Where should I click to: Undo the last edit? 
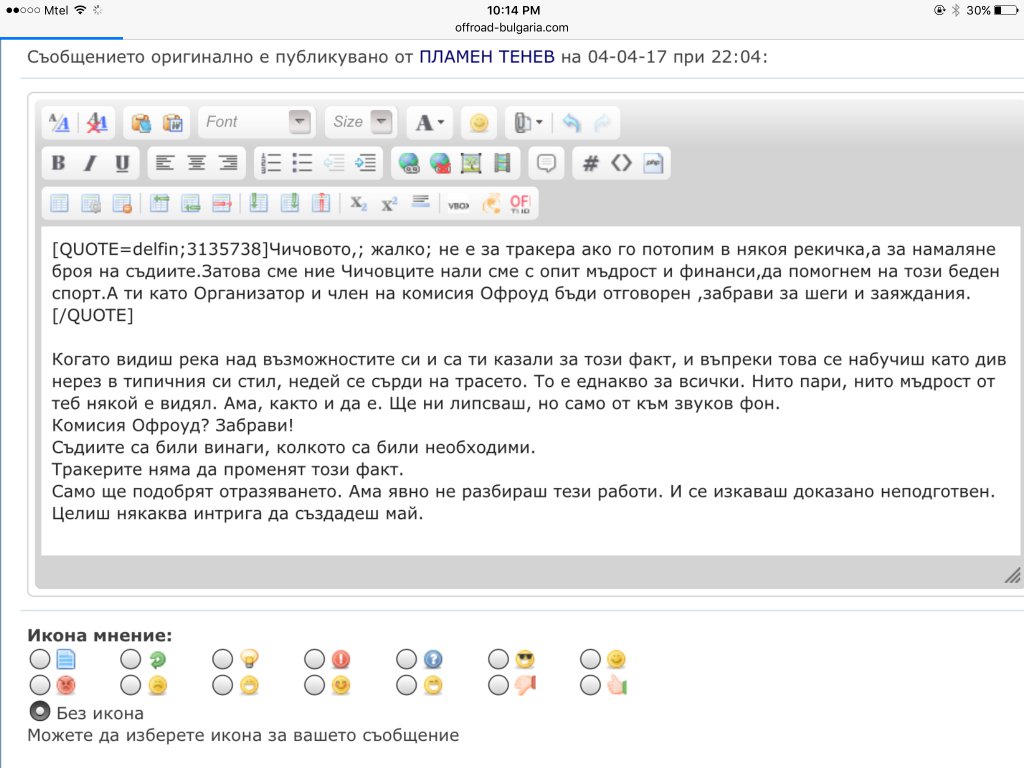[x=571, y=122]
